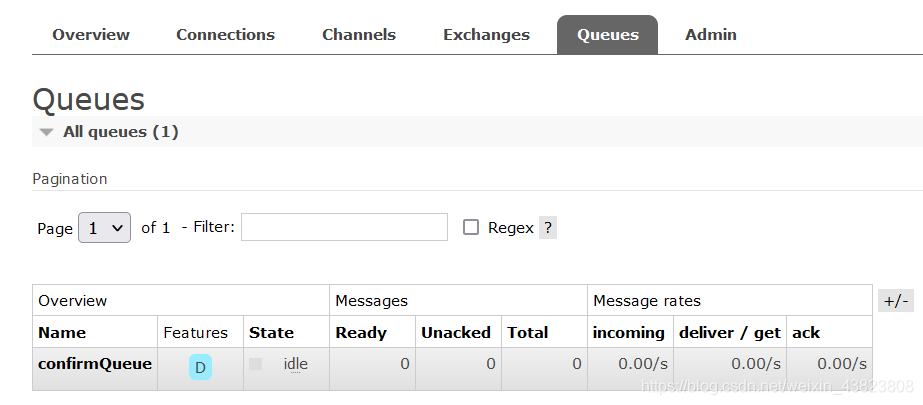Click the Queues tab
The width and height of the screenshot is (923, 405).
click(607, 35)
